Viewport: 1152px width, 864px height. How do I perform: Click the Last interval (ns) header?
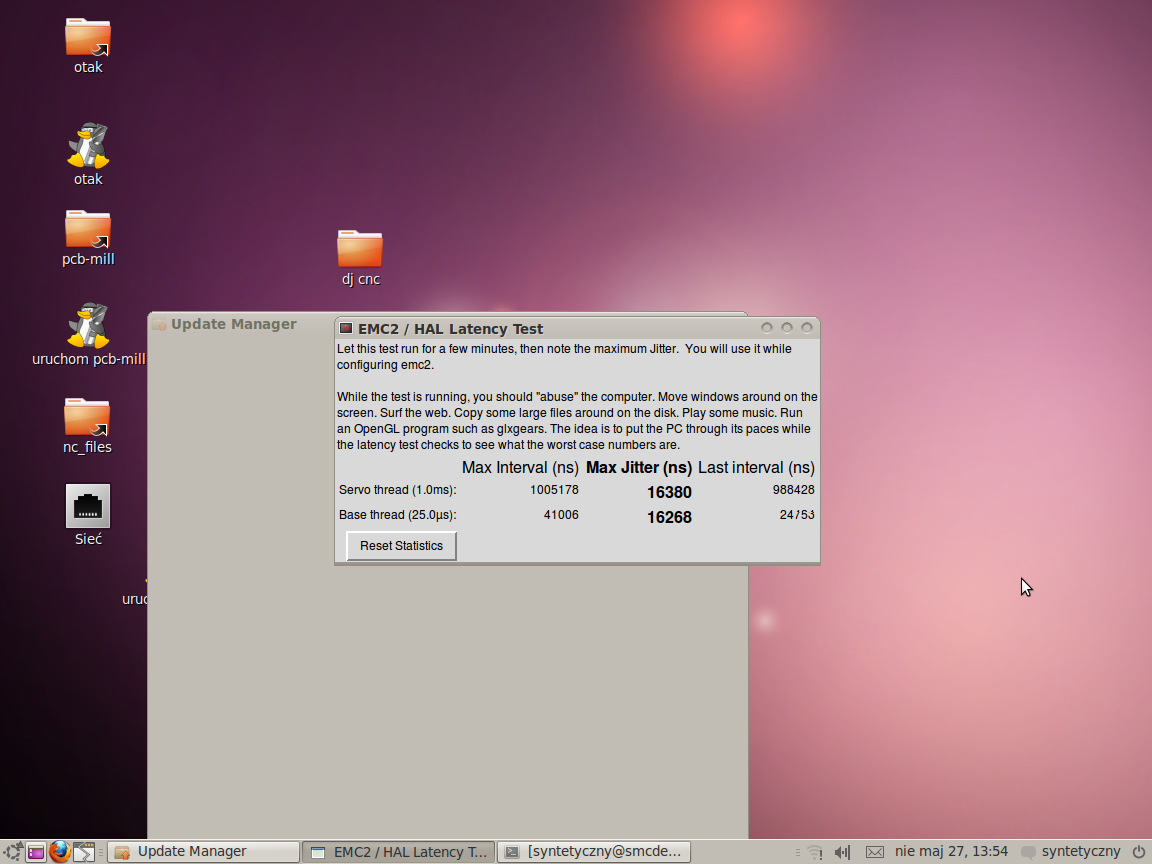[x=756, y=468]
